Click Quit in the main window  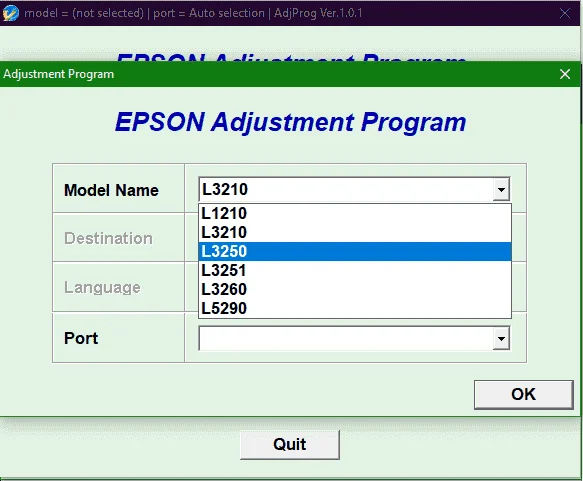[x=290, y=445]
